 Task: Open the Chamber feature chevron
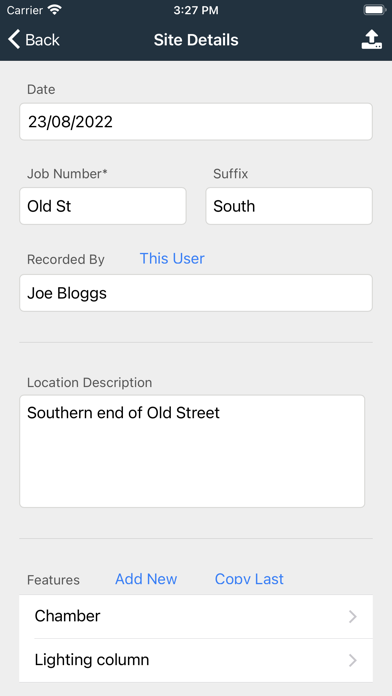[x=353, y=617]
